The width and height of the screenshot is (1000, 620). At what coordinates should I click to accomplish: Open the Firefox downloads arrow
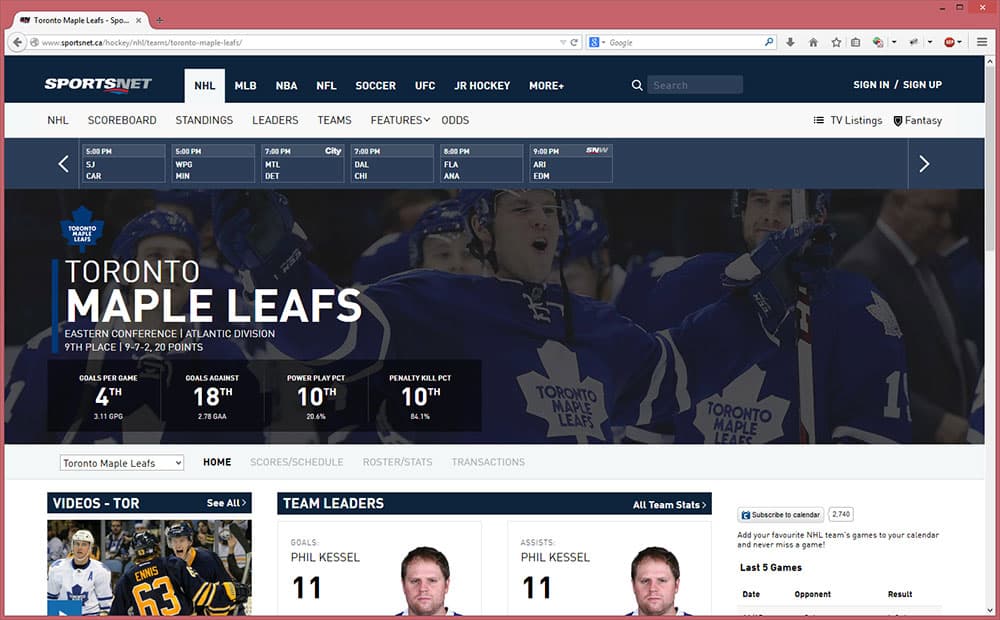click(790, 42)
